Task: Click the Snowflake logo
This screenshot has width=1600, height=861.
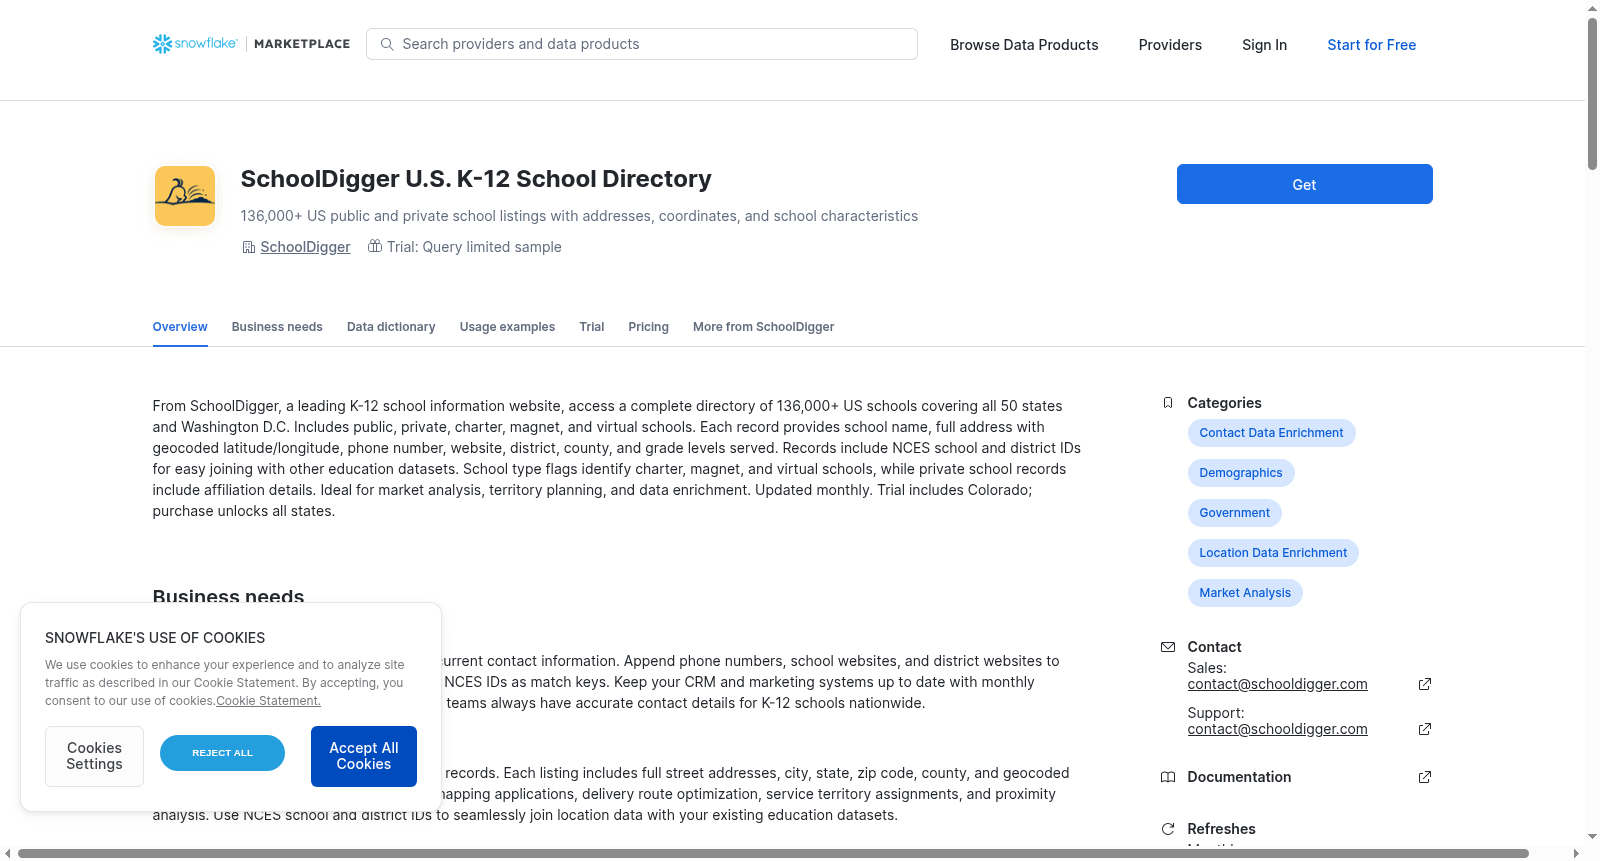Action: click(x=195, y=44)
